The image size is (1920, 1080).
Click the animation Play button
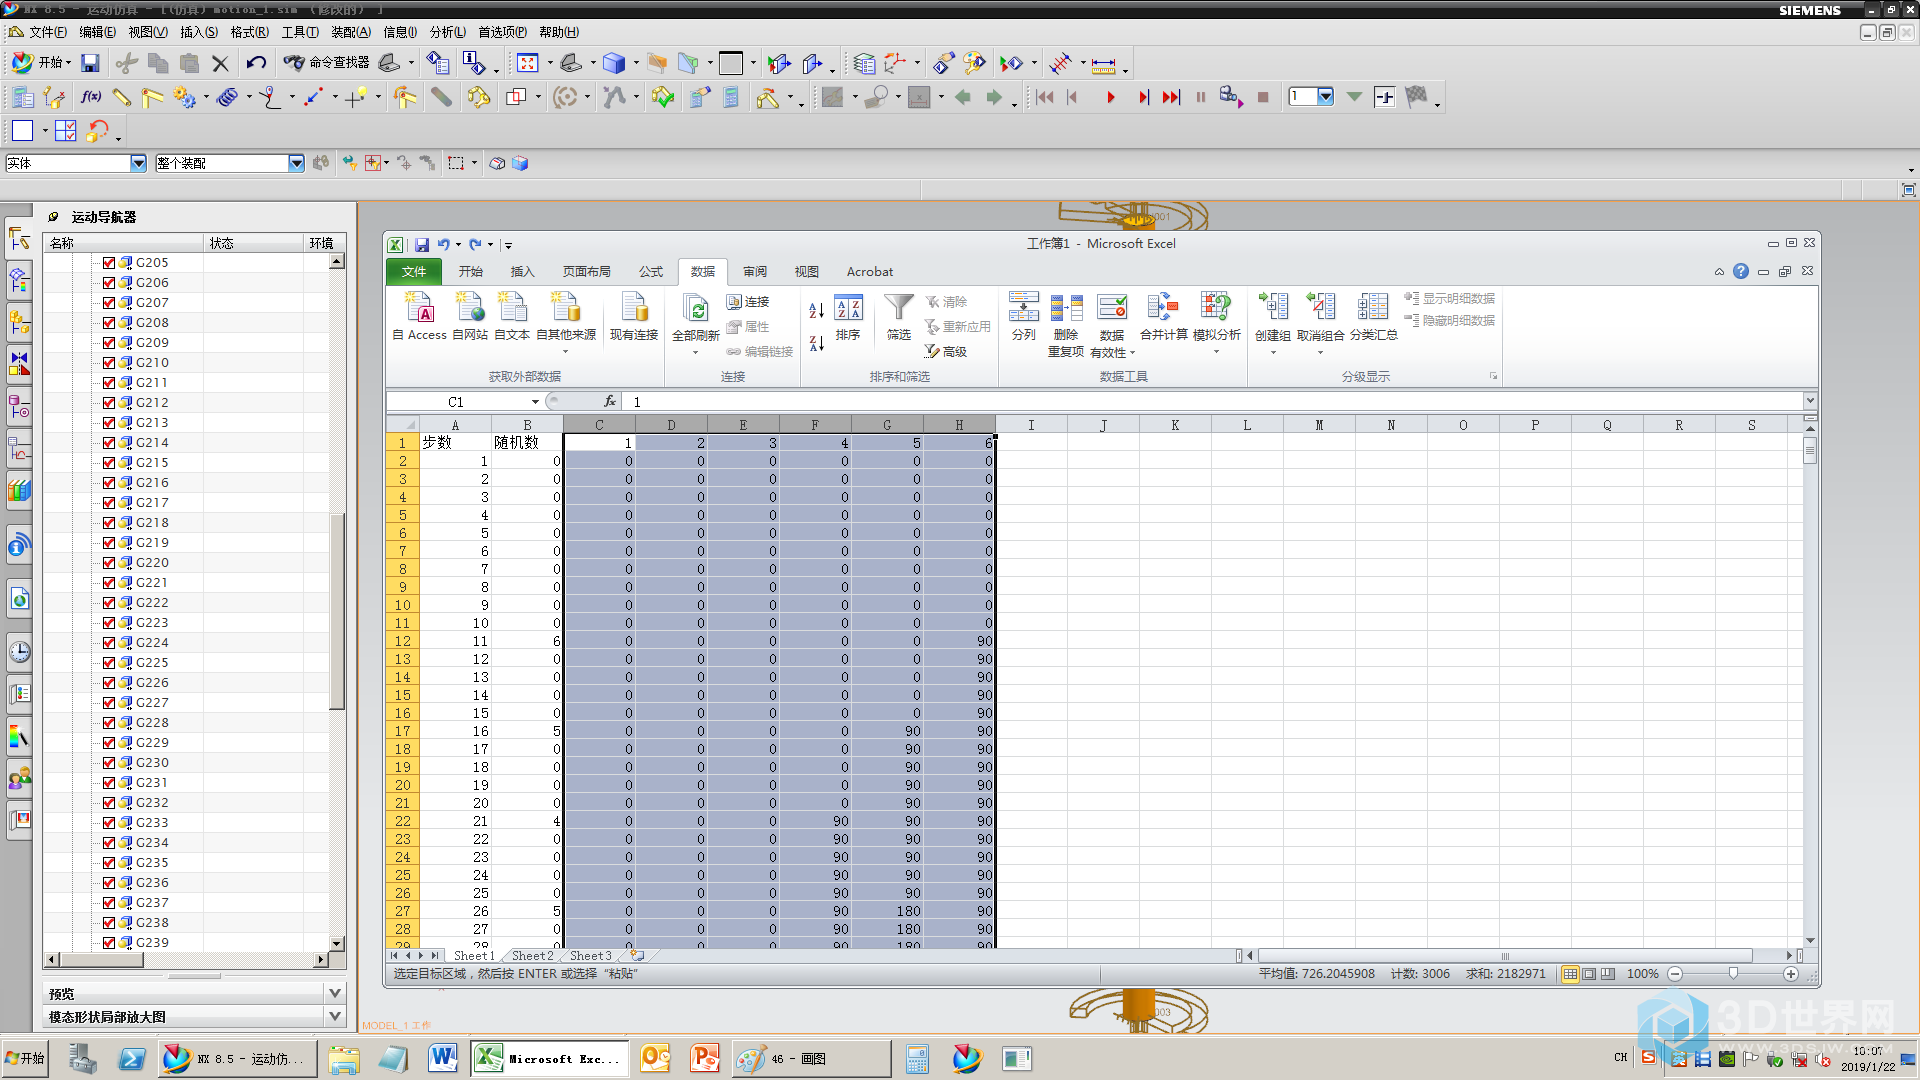(1110, 97)
